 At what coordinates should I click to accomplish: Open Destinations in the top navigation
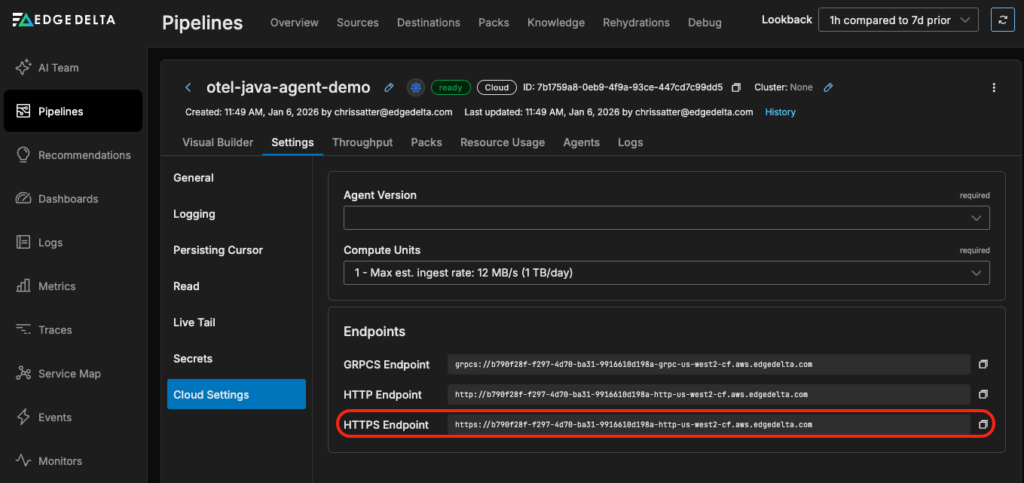click(x=428, y=23)
